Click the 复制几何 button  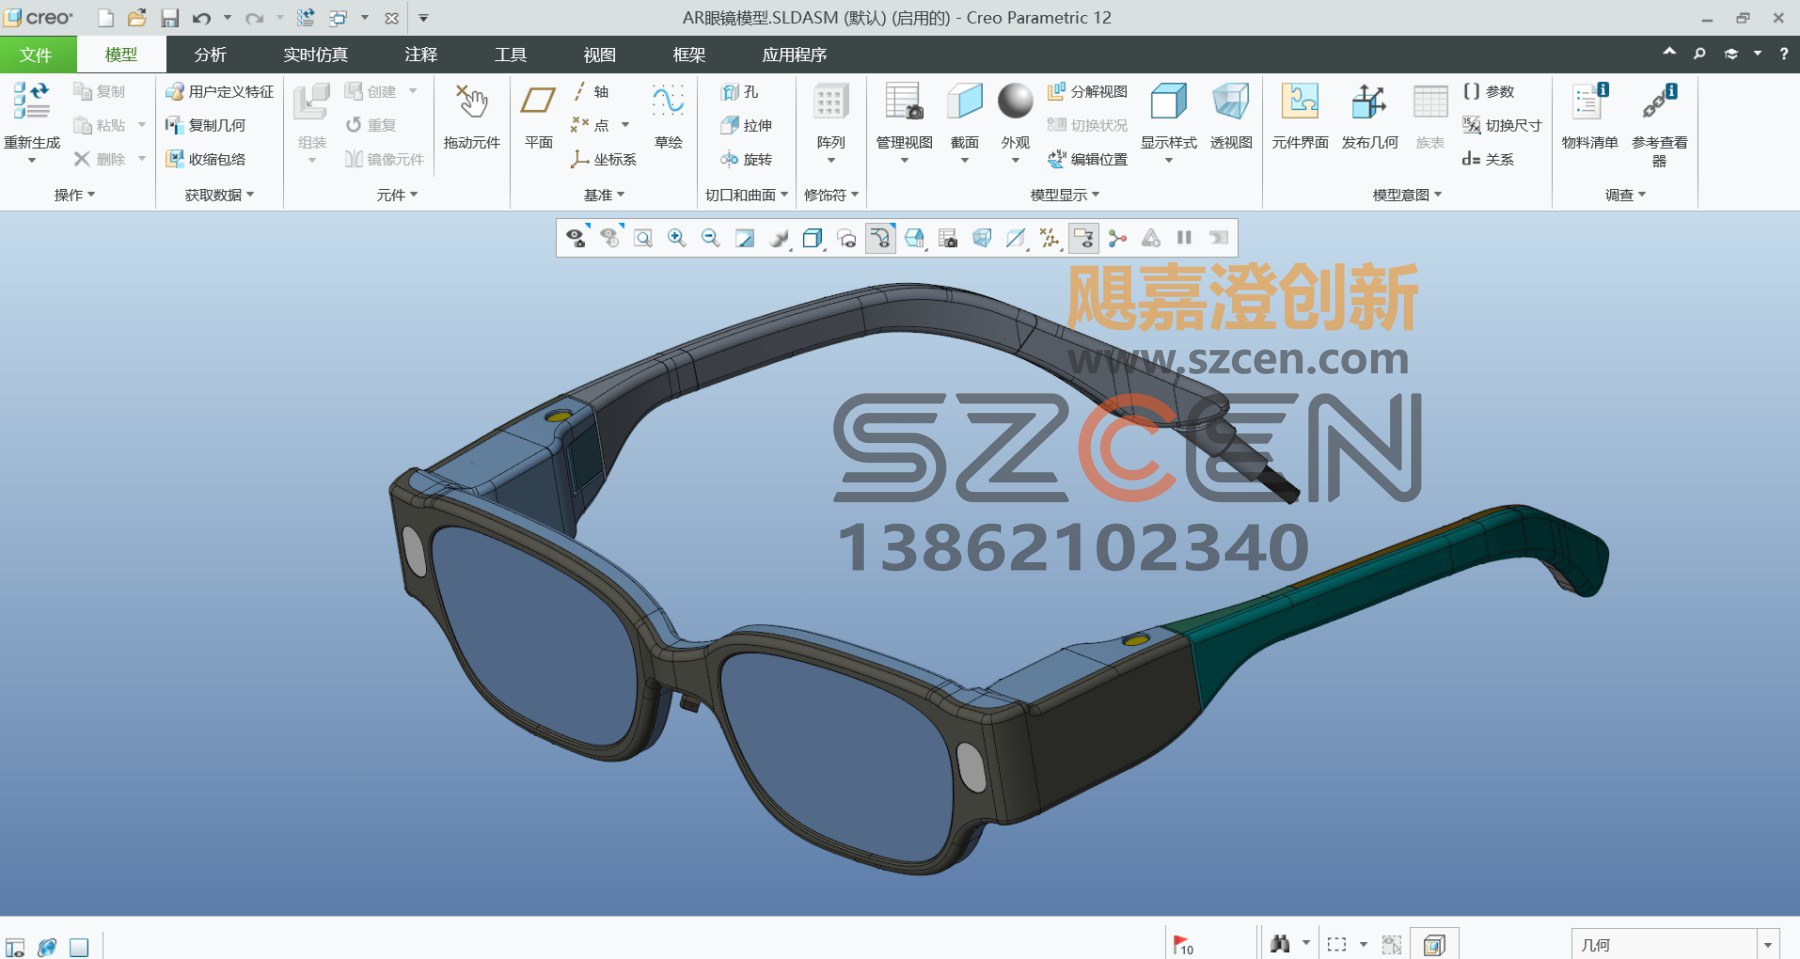point(205,126)
